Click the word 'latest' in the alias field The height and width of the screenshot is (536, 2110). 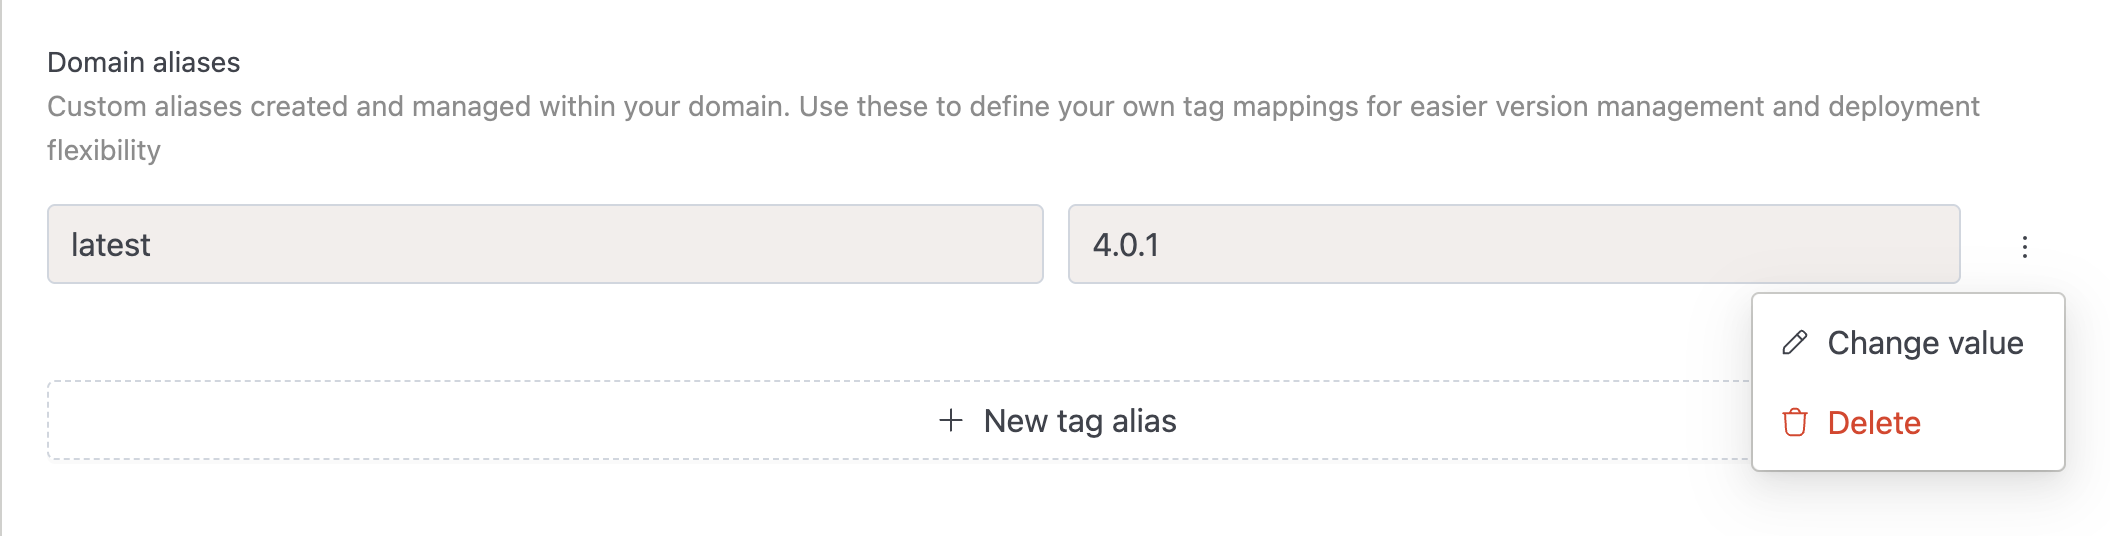click(111, 245)
